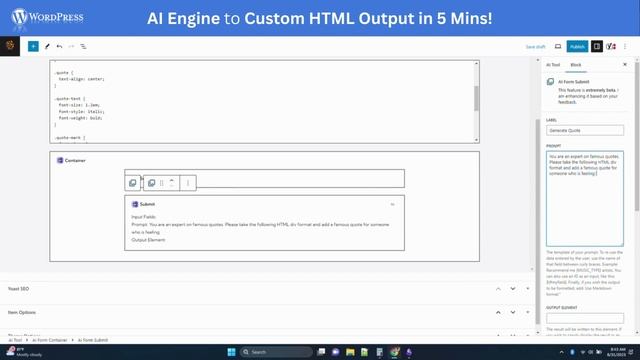Click the Container block label

[75, 160]
